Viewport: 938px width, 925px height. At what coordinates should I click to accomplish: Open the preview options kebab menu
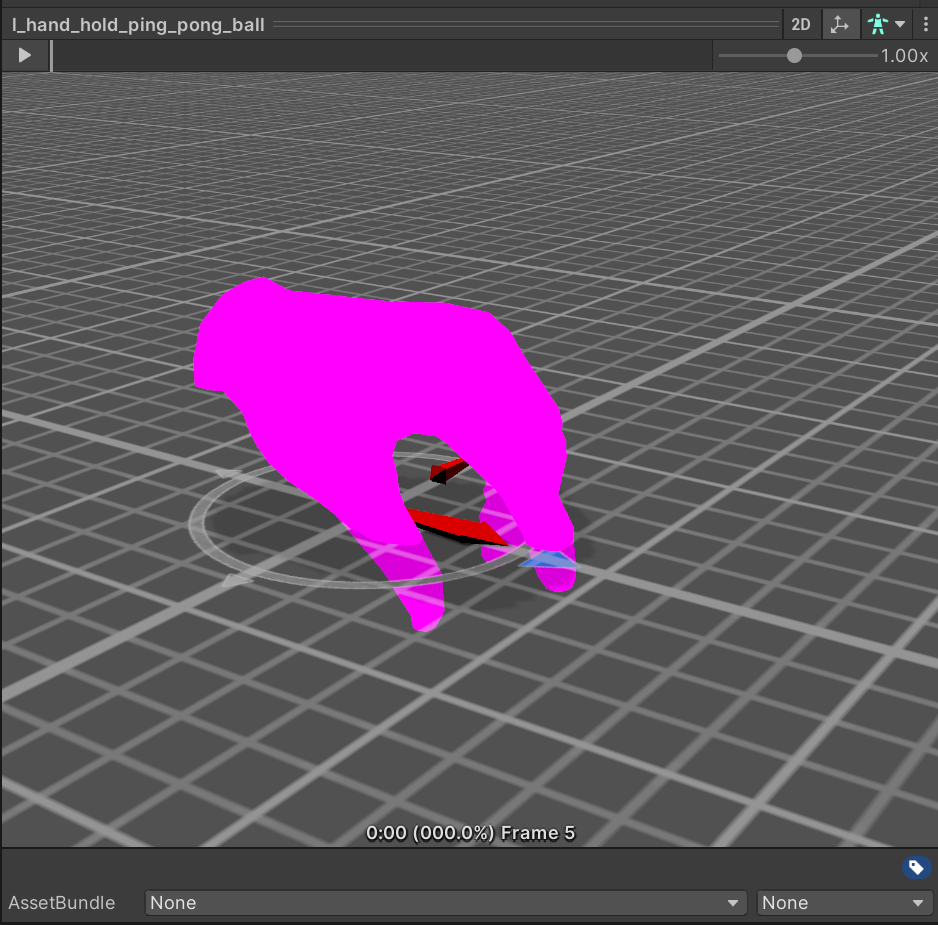coord(925,25)
